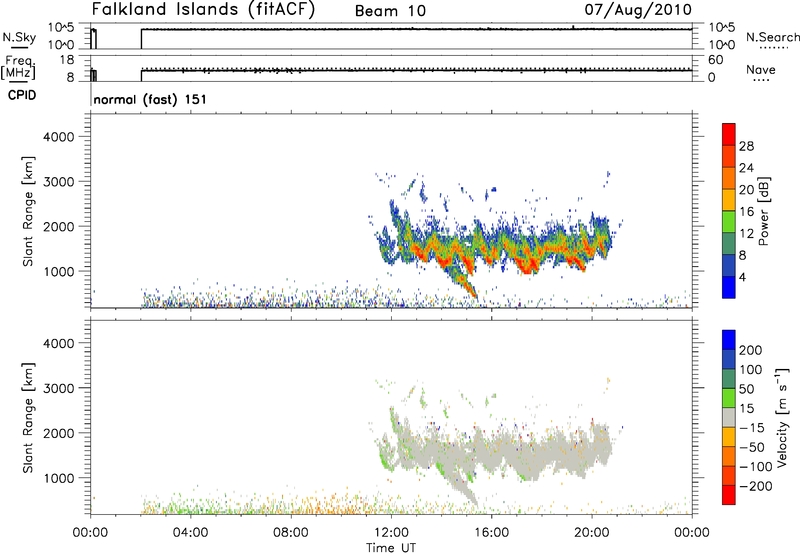
Task: Click the '3000' tick on velocity panel
Action: 59,388
